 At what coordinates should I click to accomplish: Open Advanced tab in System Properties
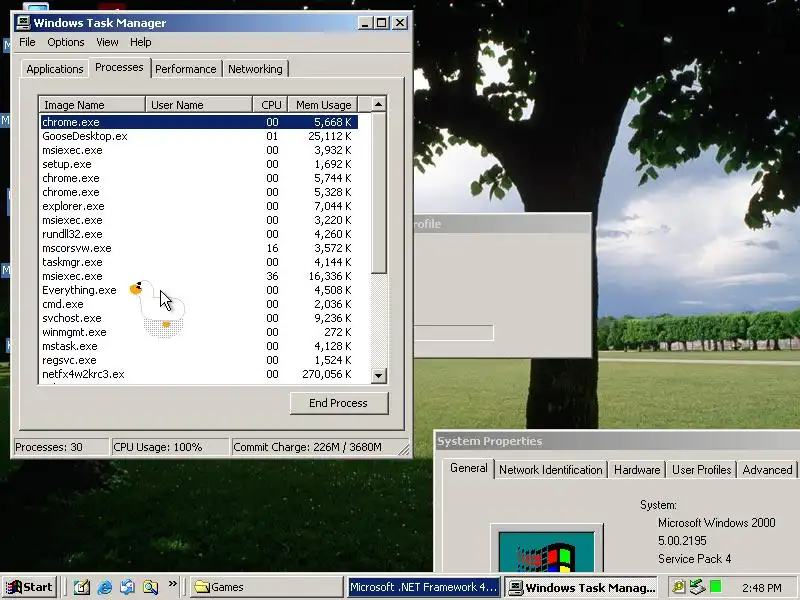[x=767, y=469]
